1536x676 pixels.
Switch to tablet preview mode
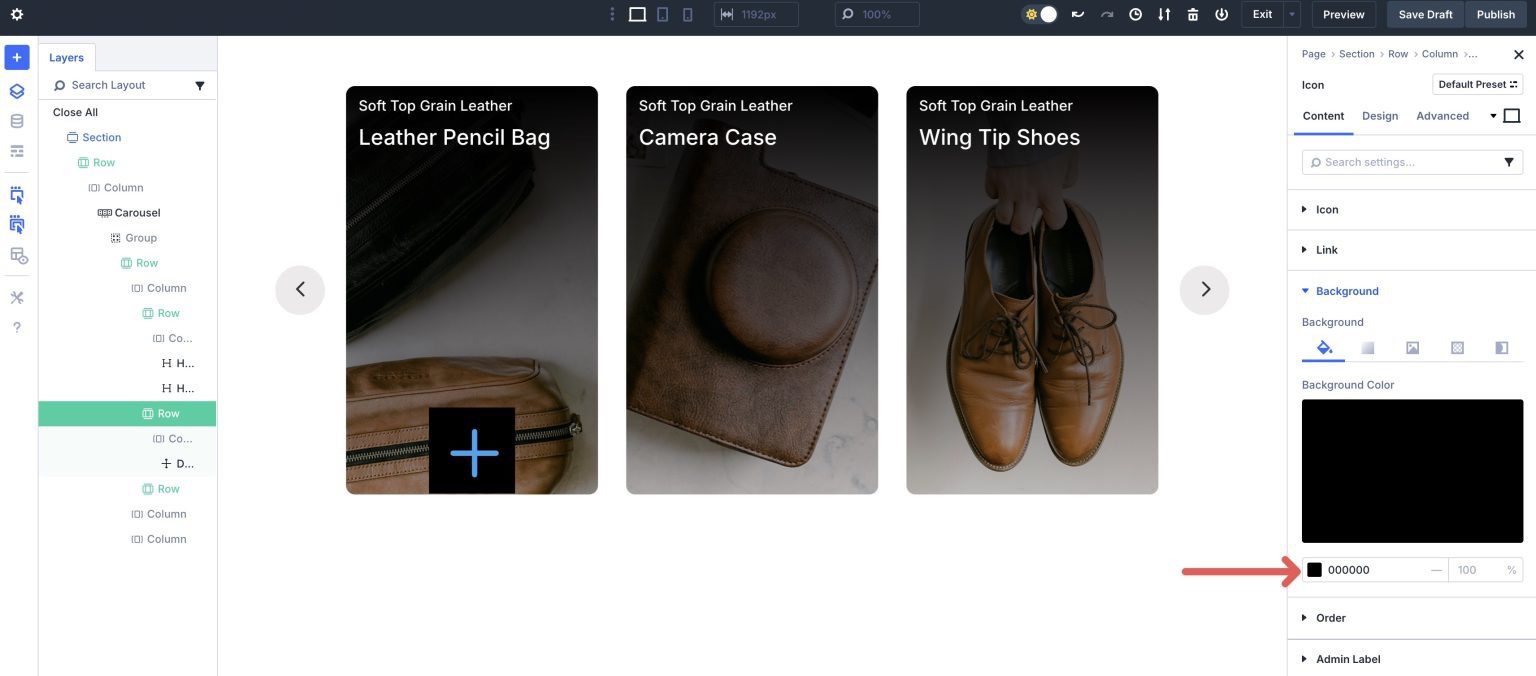[x=661, y=14]
